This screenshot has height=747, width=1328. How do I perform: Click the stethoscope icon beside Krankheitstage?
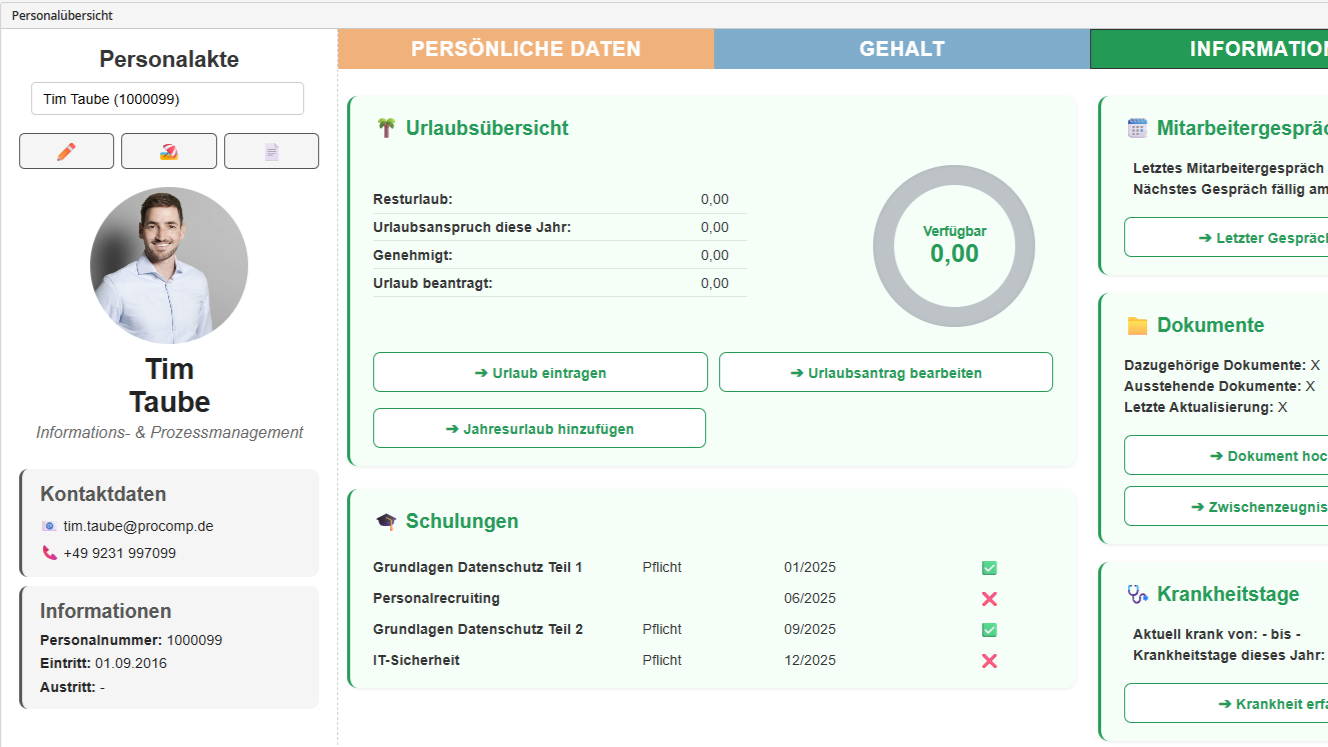click(1137, 594)
